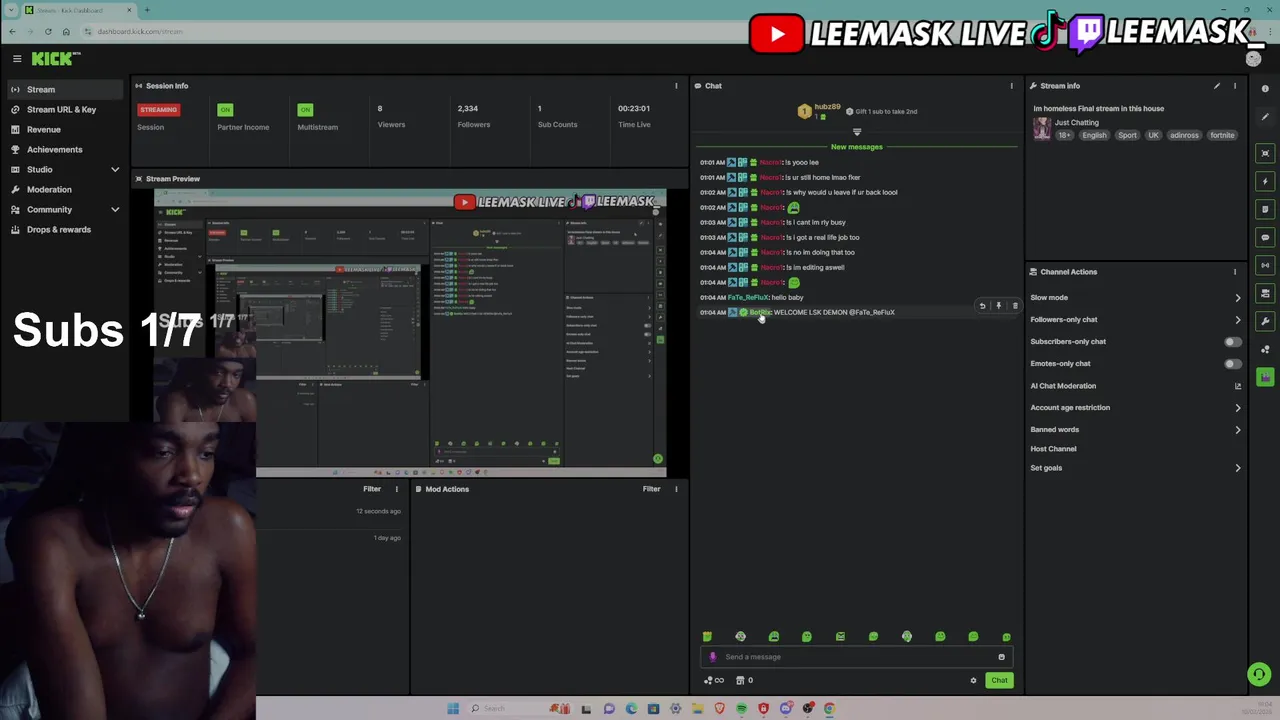Open Achievements page
Screen dimensions: 1280x720
tap(64, 149)
